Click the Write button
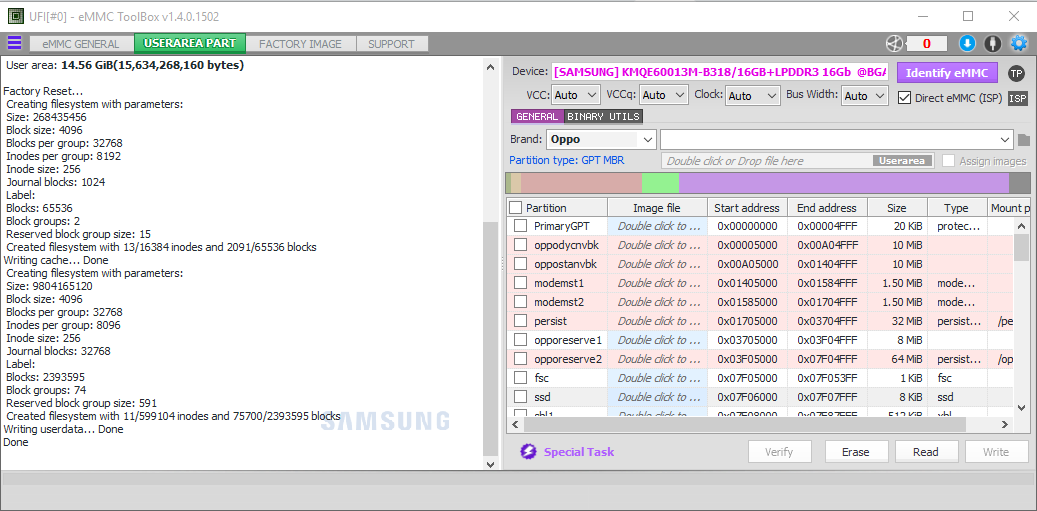 pos(996,452)
